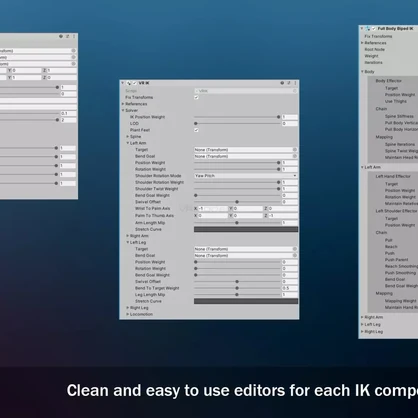Click Palm To Thumb Axis Z field
The image size is (418, 418).
point(283,216)
